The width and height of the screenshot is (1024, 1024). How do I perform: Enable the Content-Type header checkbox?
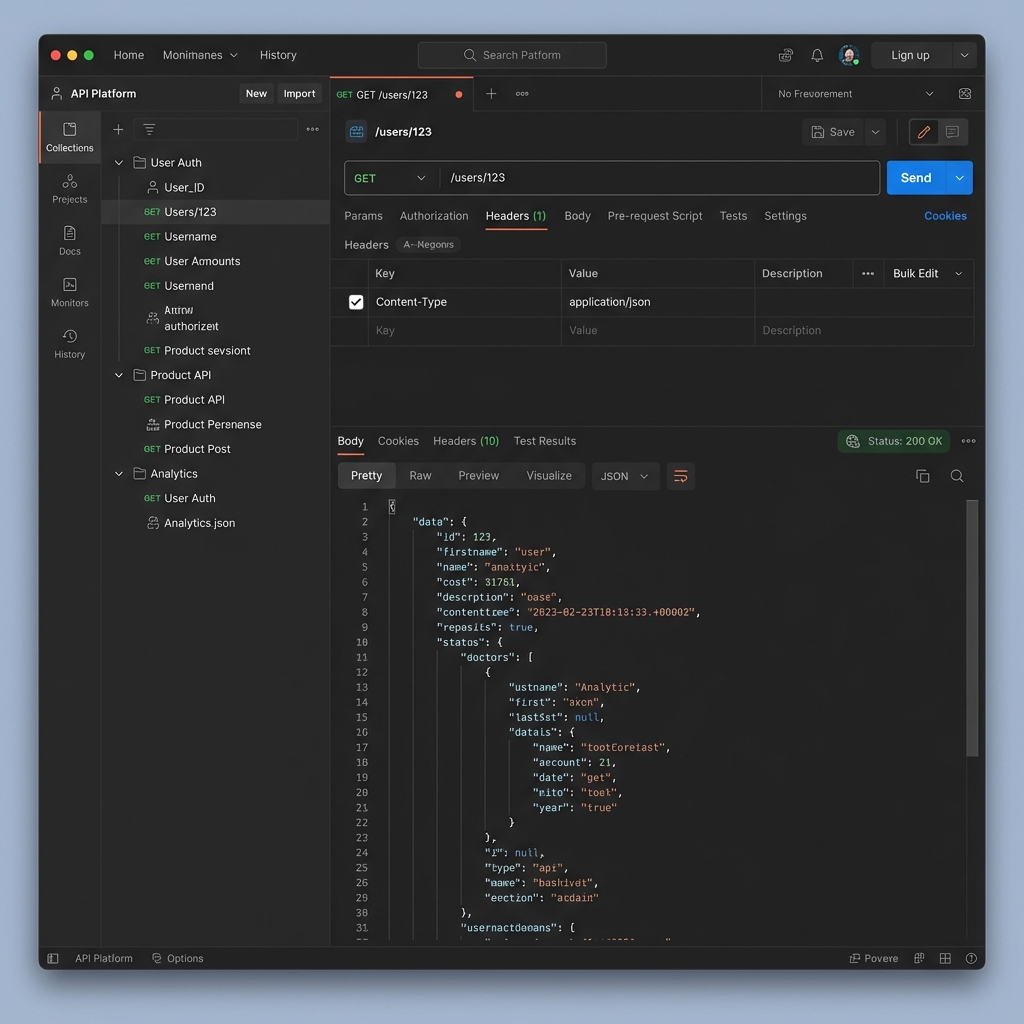[355, 301]
